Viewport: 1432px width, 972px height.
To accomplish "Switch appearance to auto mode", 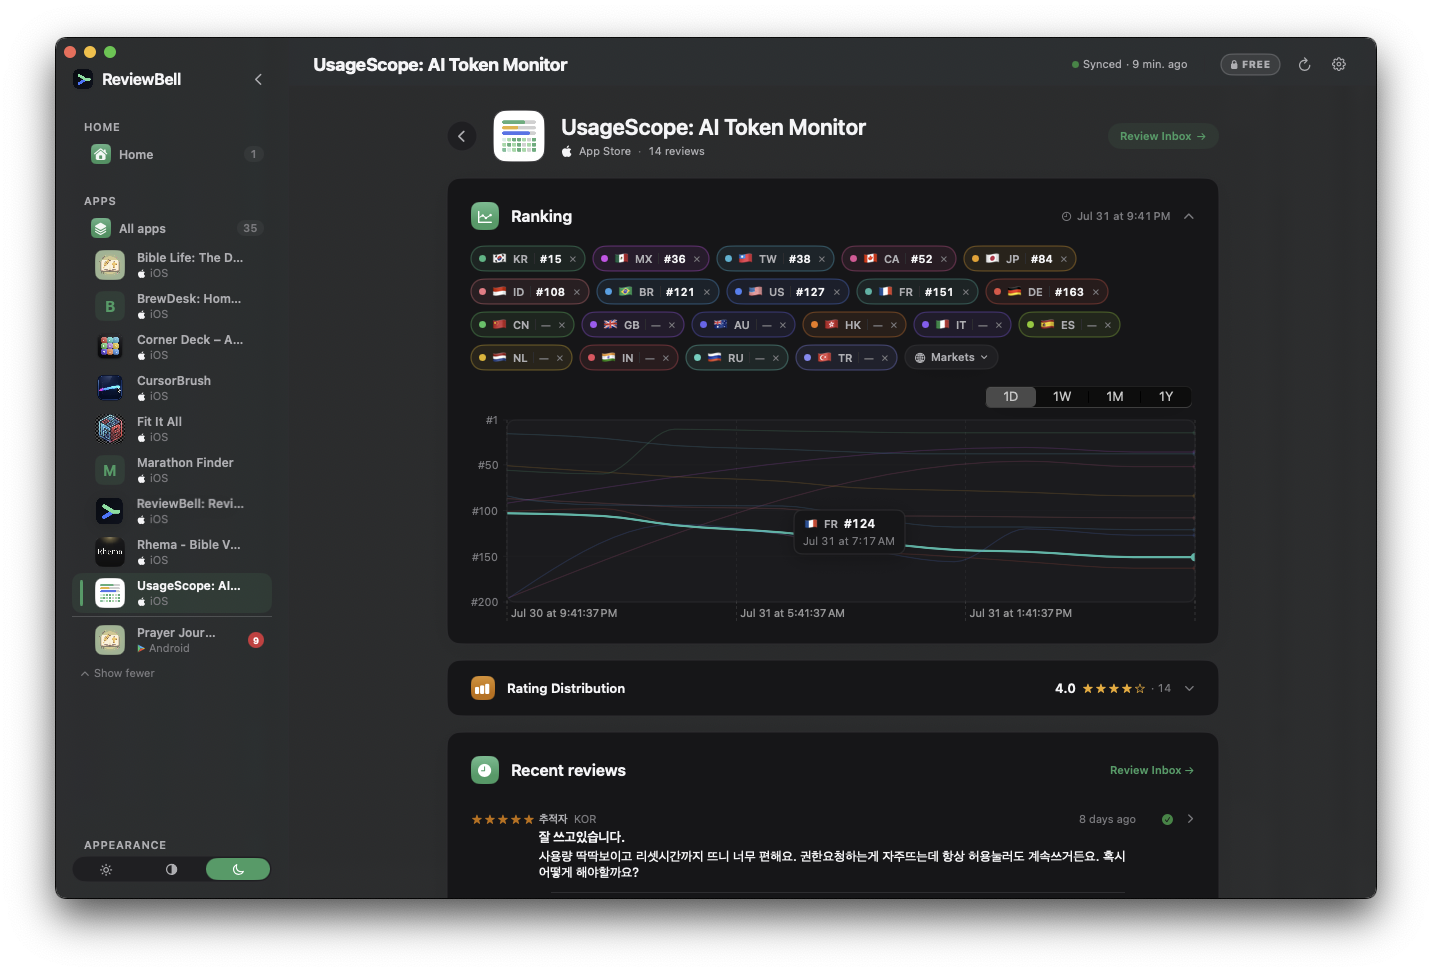I will [x=171, y=869].
